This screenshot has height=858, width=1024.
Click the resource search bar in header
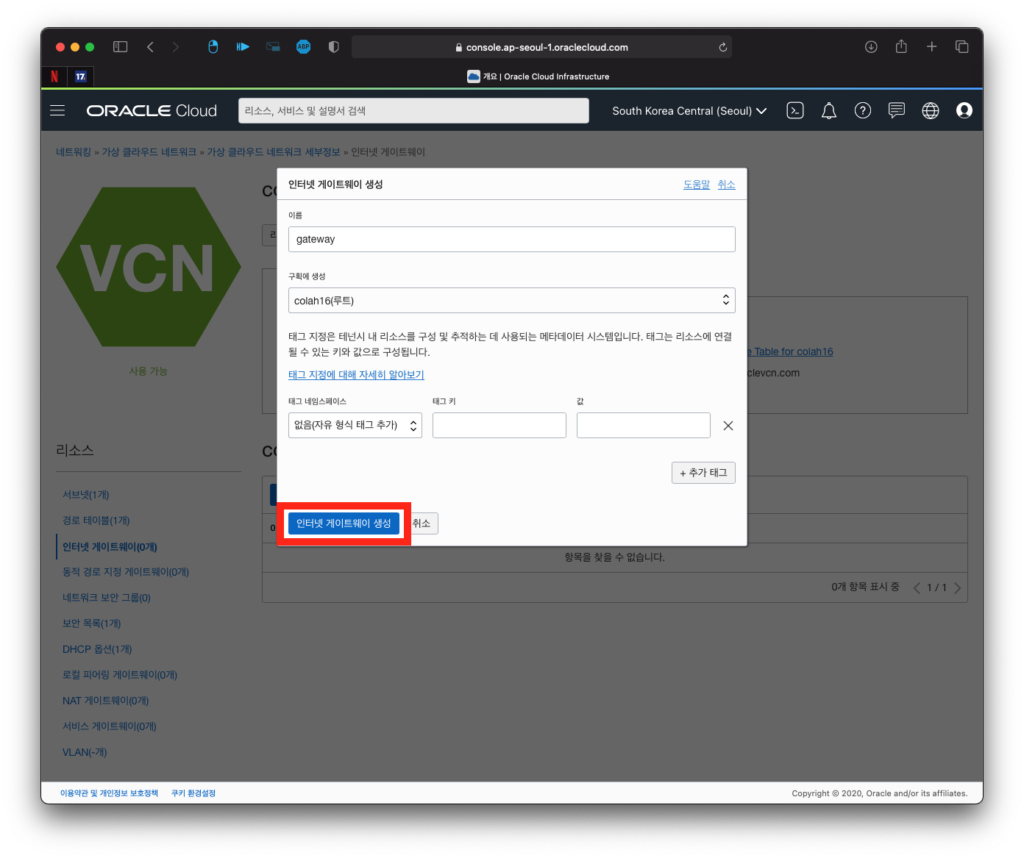click(412, 111)
